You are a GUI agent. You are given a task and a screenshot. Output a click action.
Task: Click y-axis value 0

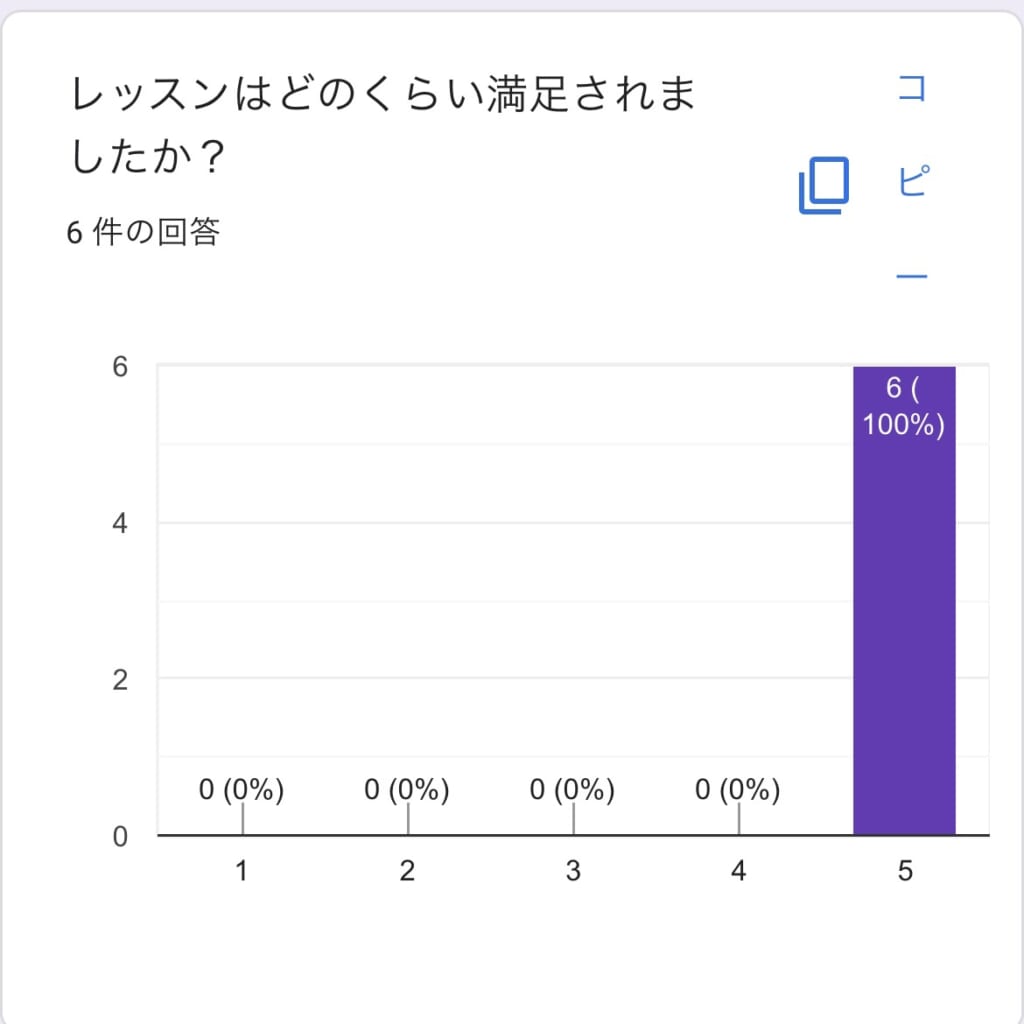pyautogui.click(x=120, y=837)
